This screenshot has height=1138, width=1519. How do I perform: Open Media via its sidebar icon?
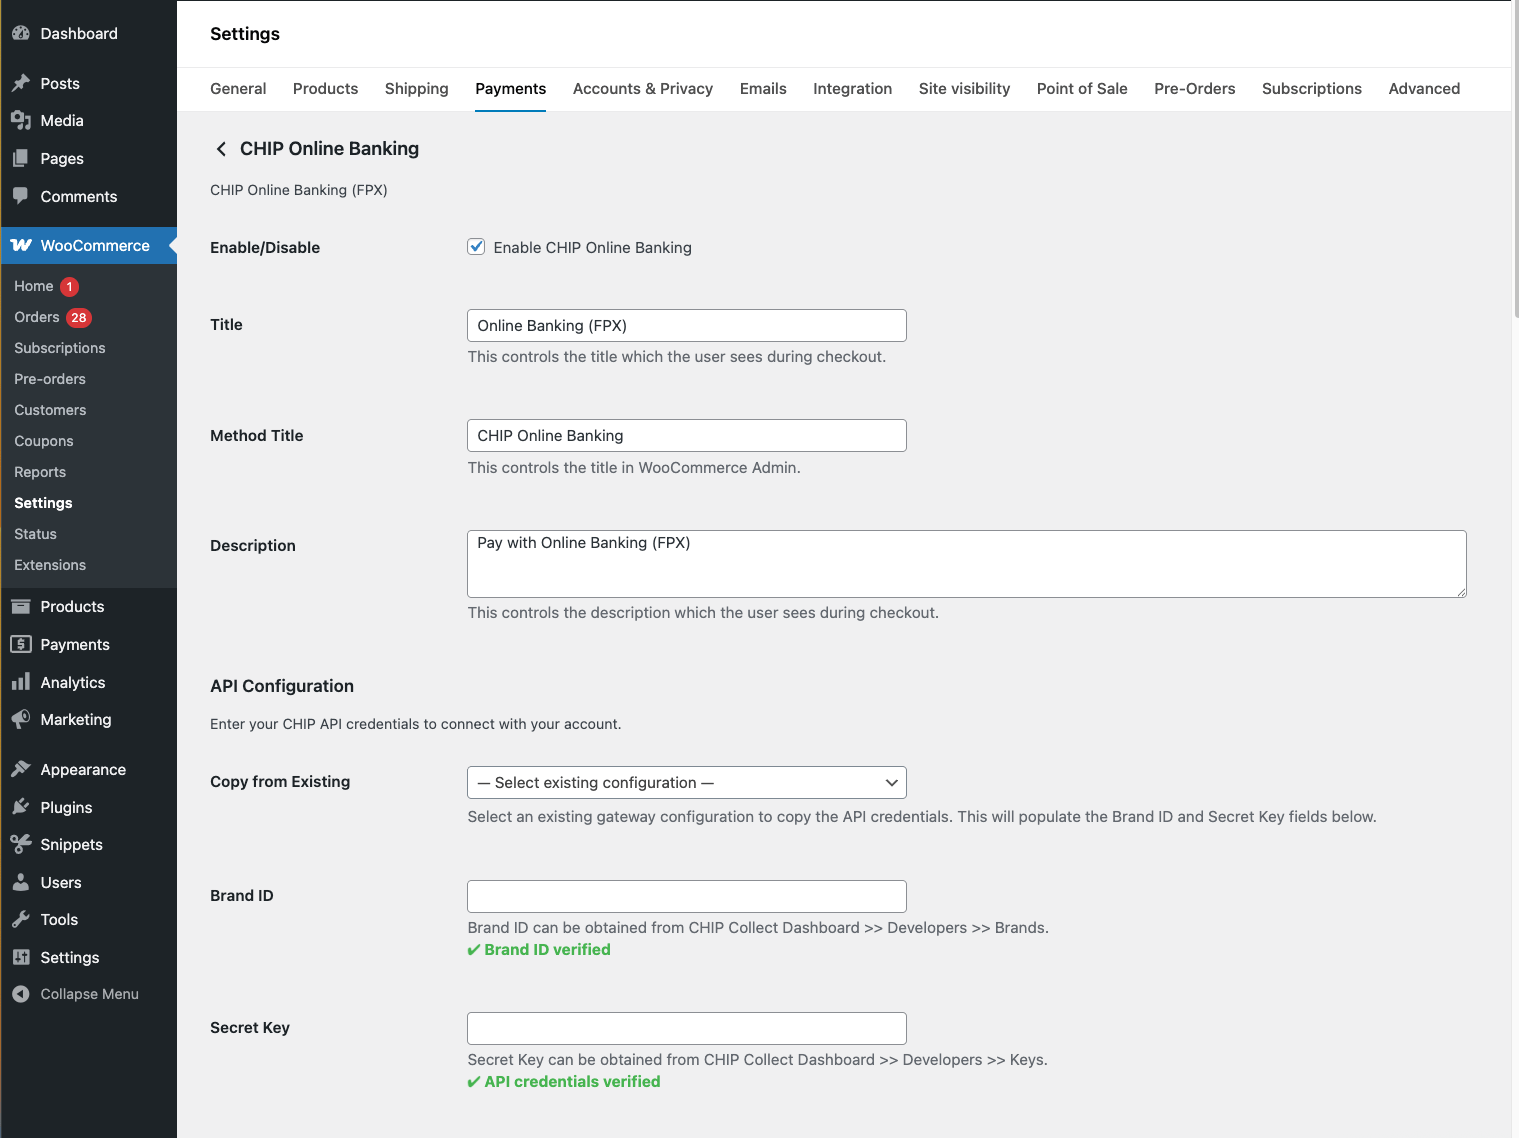pos(21,121)
